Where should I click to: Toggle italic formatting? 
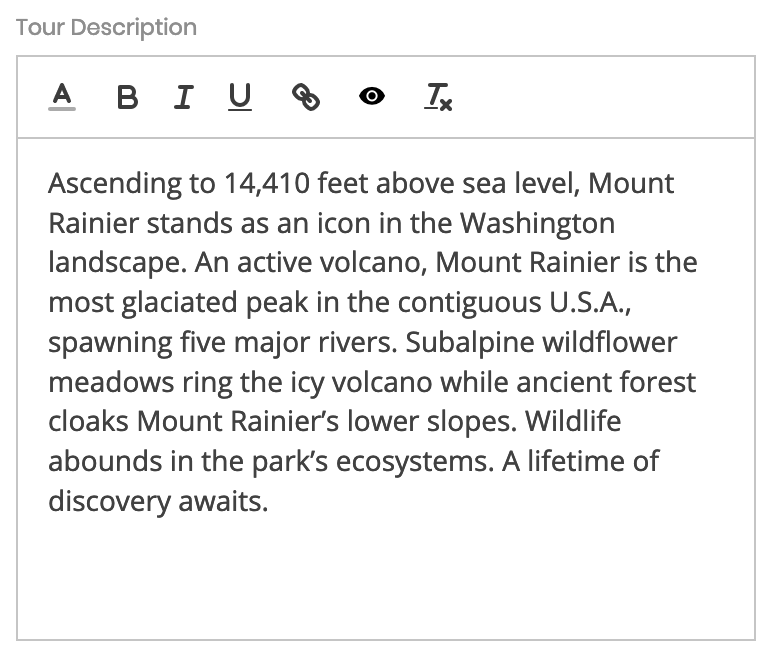(x=184, y=97)
